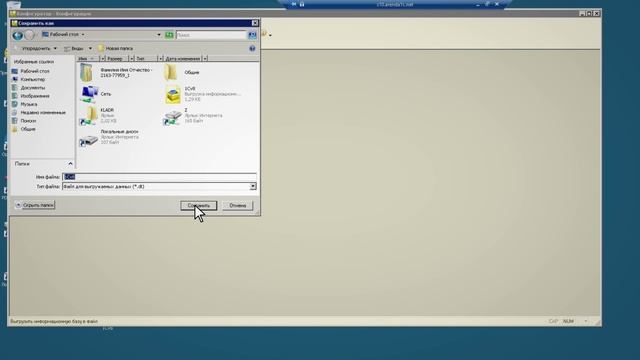Sort files by the Размер column header
This screenshot has width=640, height=360.
117,59
